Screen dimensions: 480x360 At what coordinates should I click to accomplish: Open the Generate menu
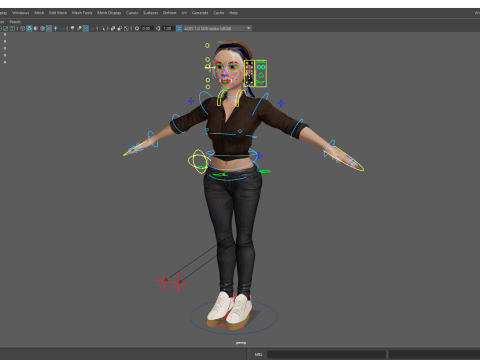tap(200, 13)
